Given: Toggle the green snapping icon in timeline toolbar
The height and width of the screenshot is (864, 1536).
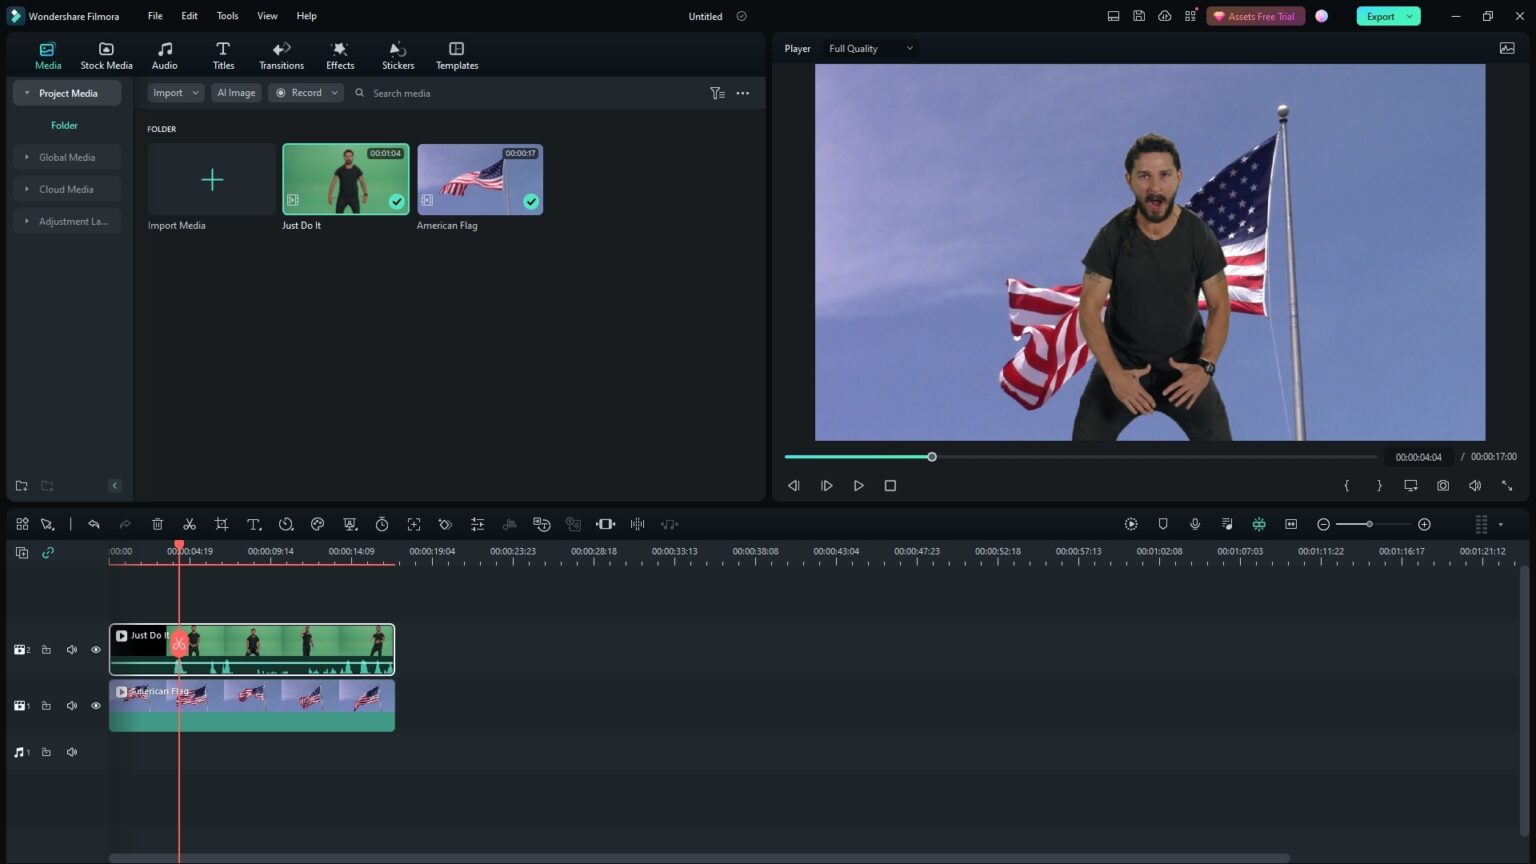Looking at the screenshot, I should point(1259,524).
